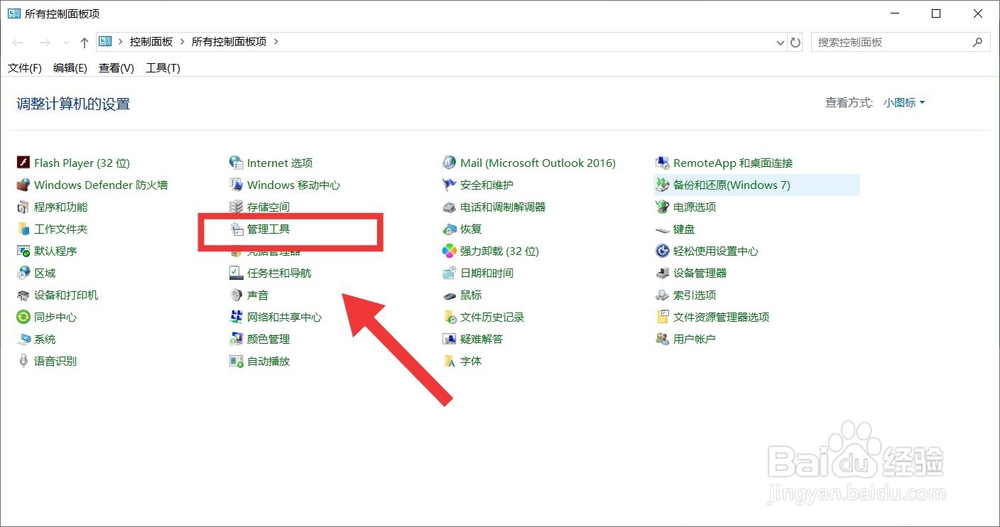Open 备份和还原(Windows 7) link

tap(732, 185)
